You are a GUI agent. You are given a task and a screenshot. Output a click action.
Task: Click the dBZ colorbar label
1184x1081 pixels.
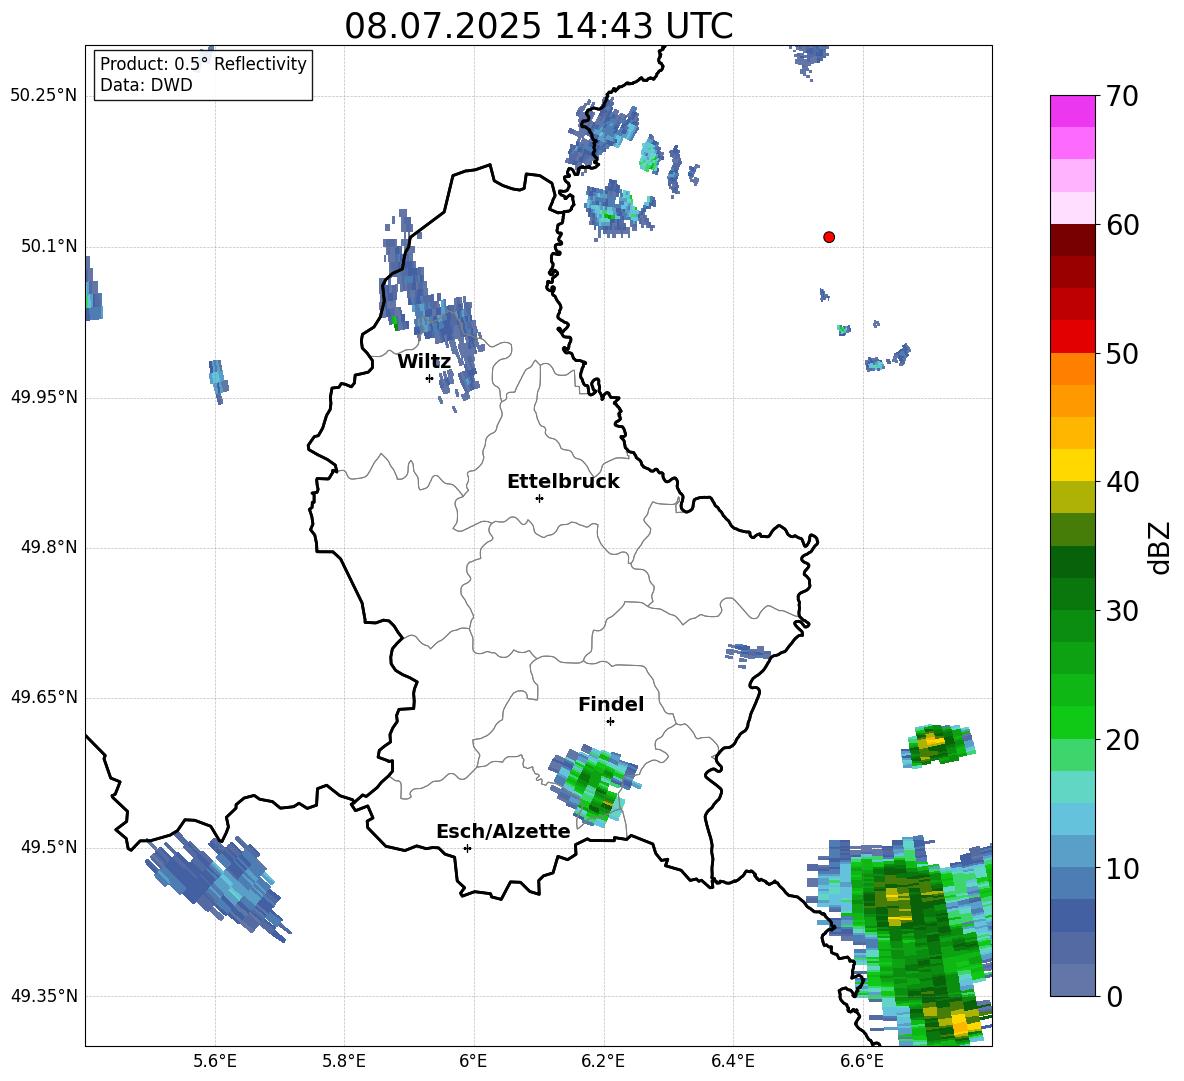(1159, 547)
